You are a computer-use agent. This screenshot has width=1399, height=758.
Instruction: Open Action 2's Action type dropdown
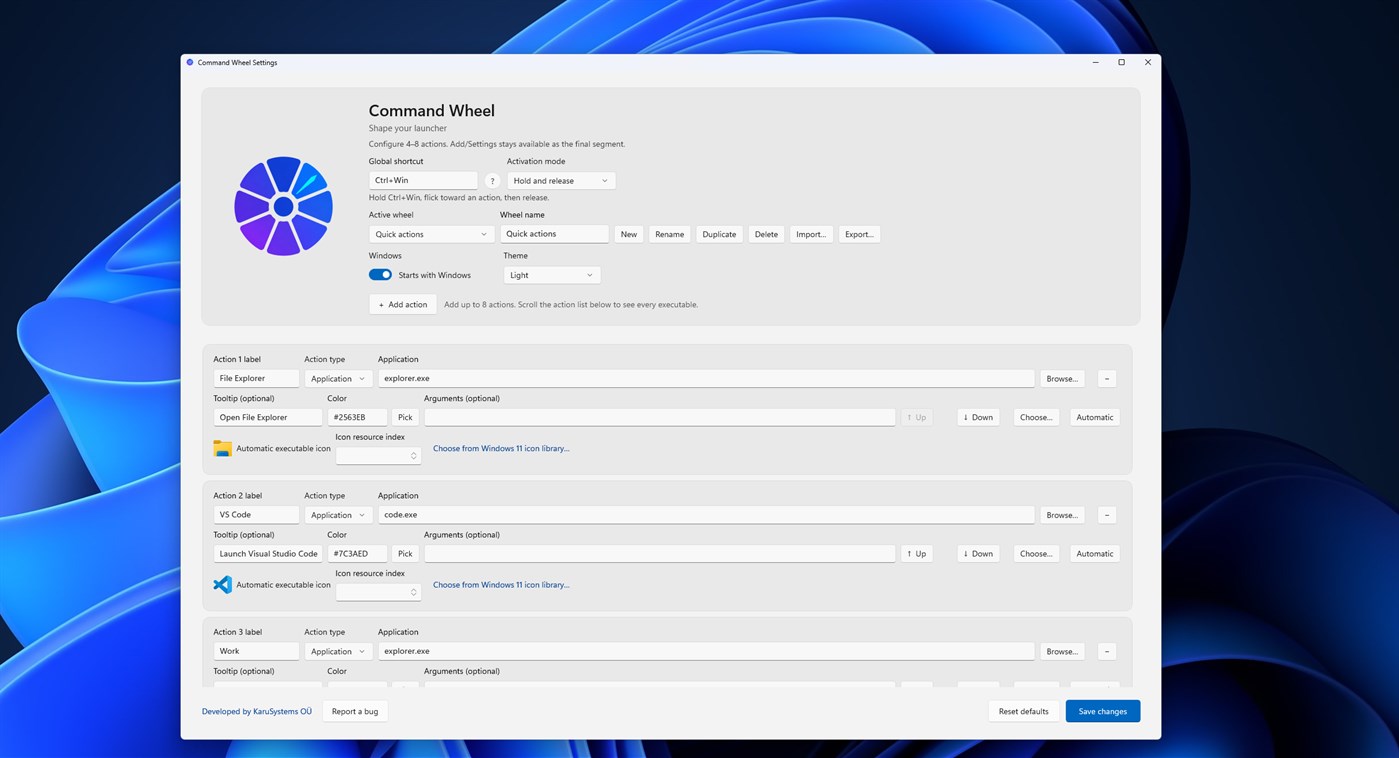338,515
